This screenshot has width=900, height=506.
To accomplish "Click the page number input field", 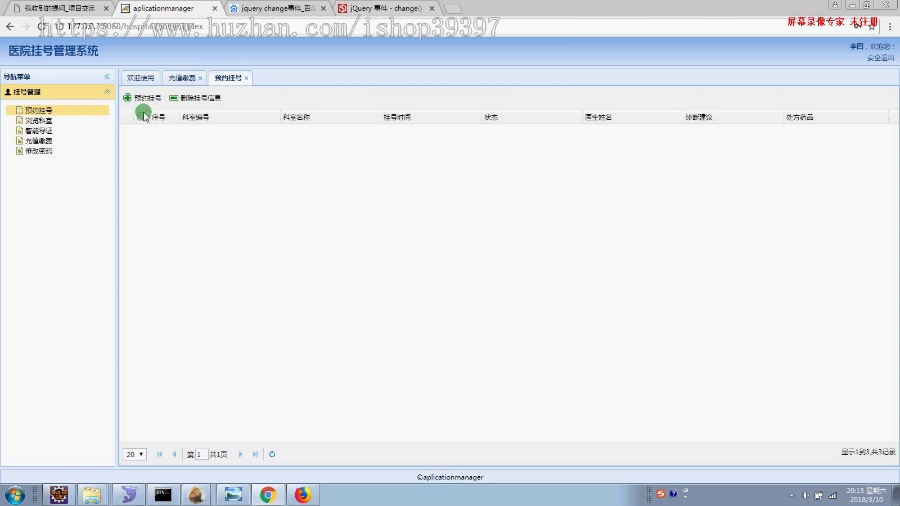I will pos(201,454).
